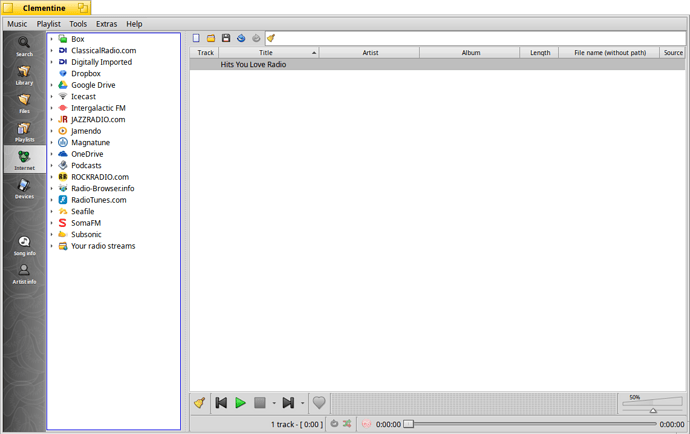Open the Files sidebar tab
This screenshot has width=690, height=434.
coord(24,103)
